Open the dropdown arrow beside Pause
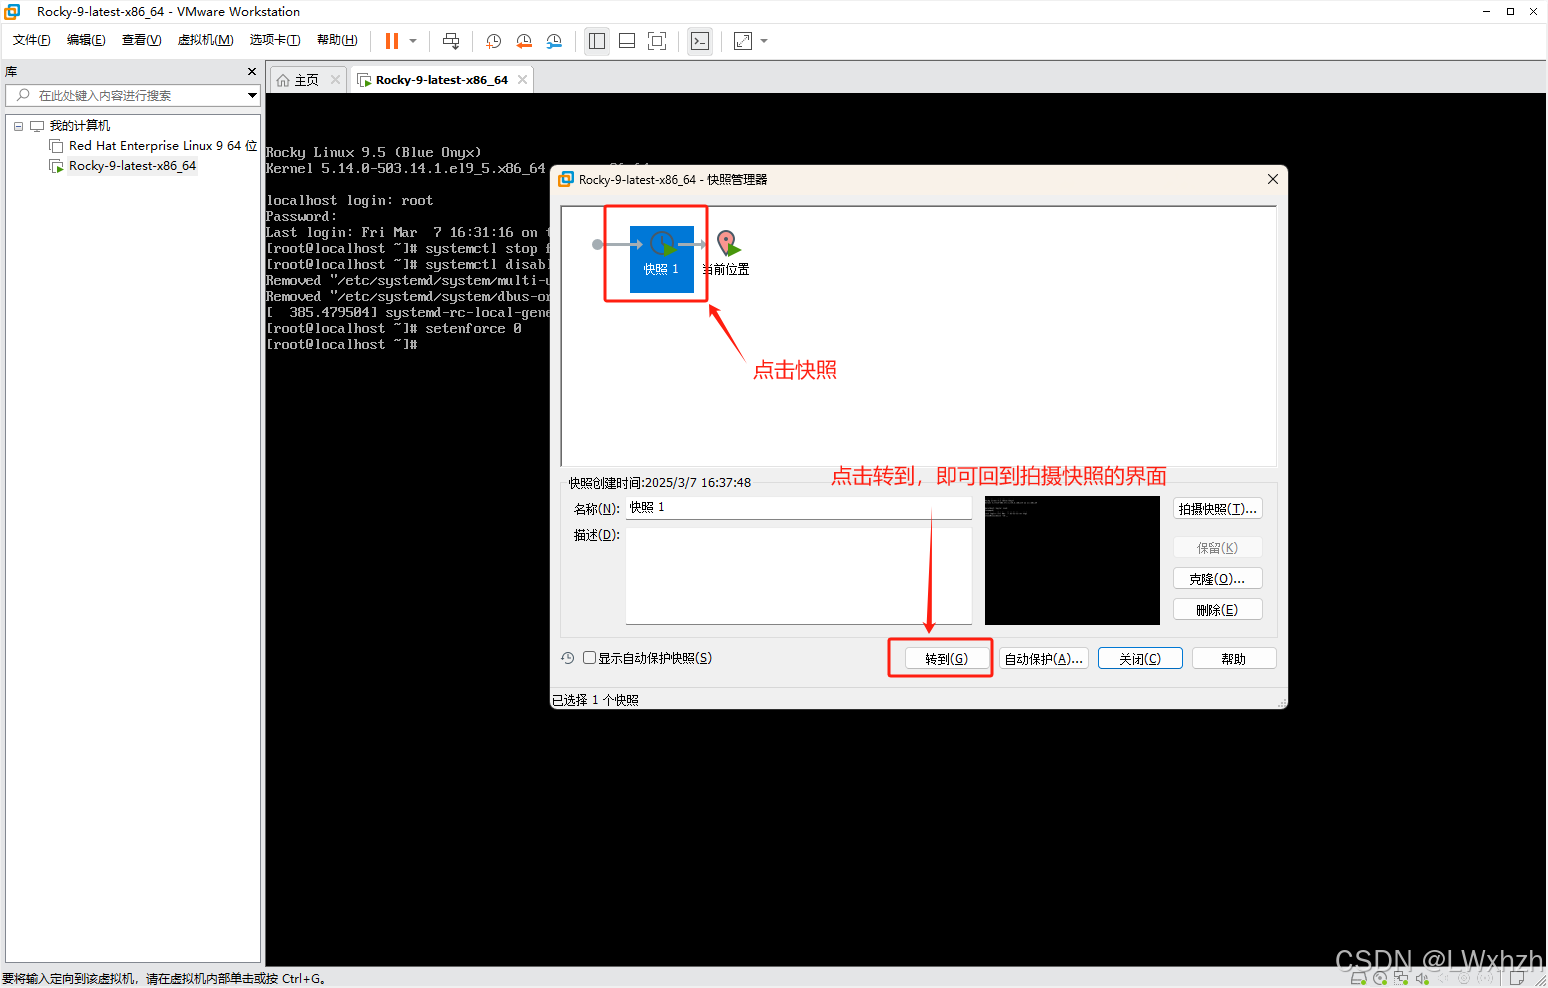 pyautogui.click(x=413, y=41)
